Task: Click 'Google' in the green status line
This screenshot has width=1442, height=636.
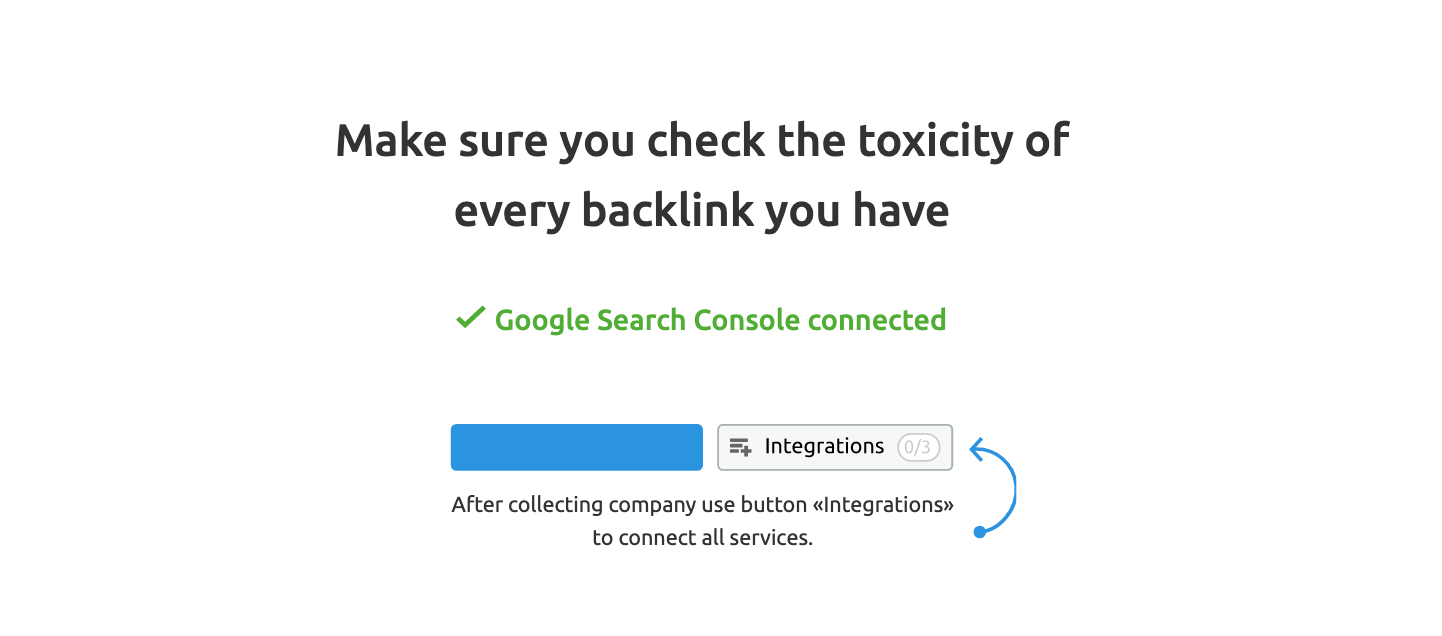Action: tap(541, 321)
